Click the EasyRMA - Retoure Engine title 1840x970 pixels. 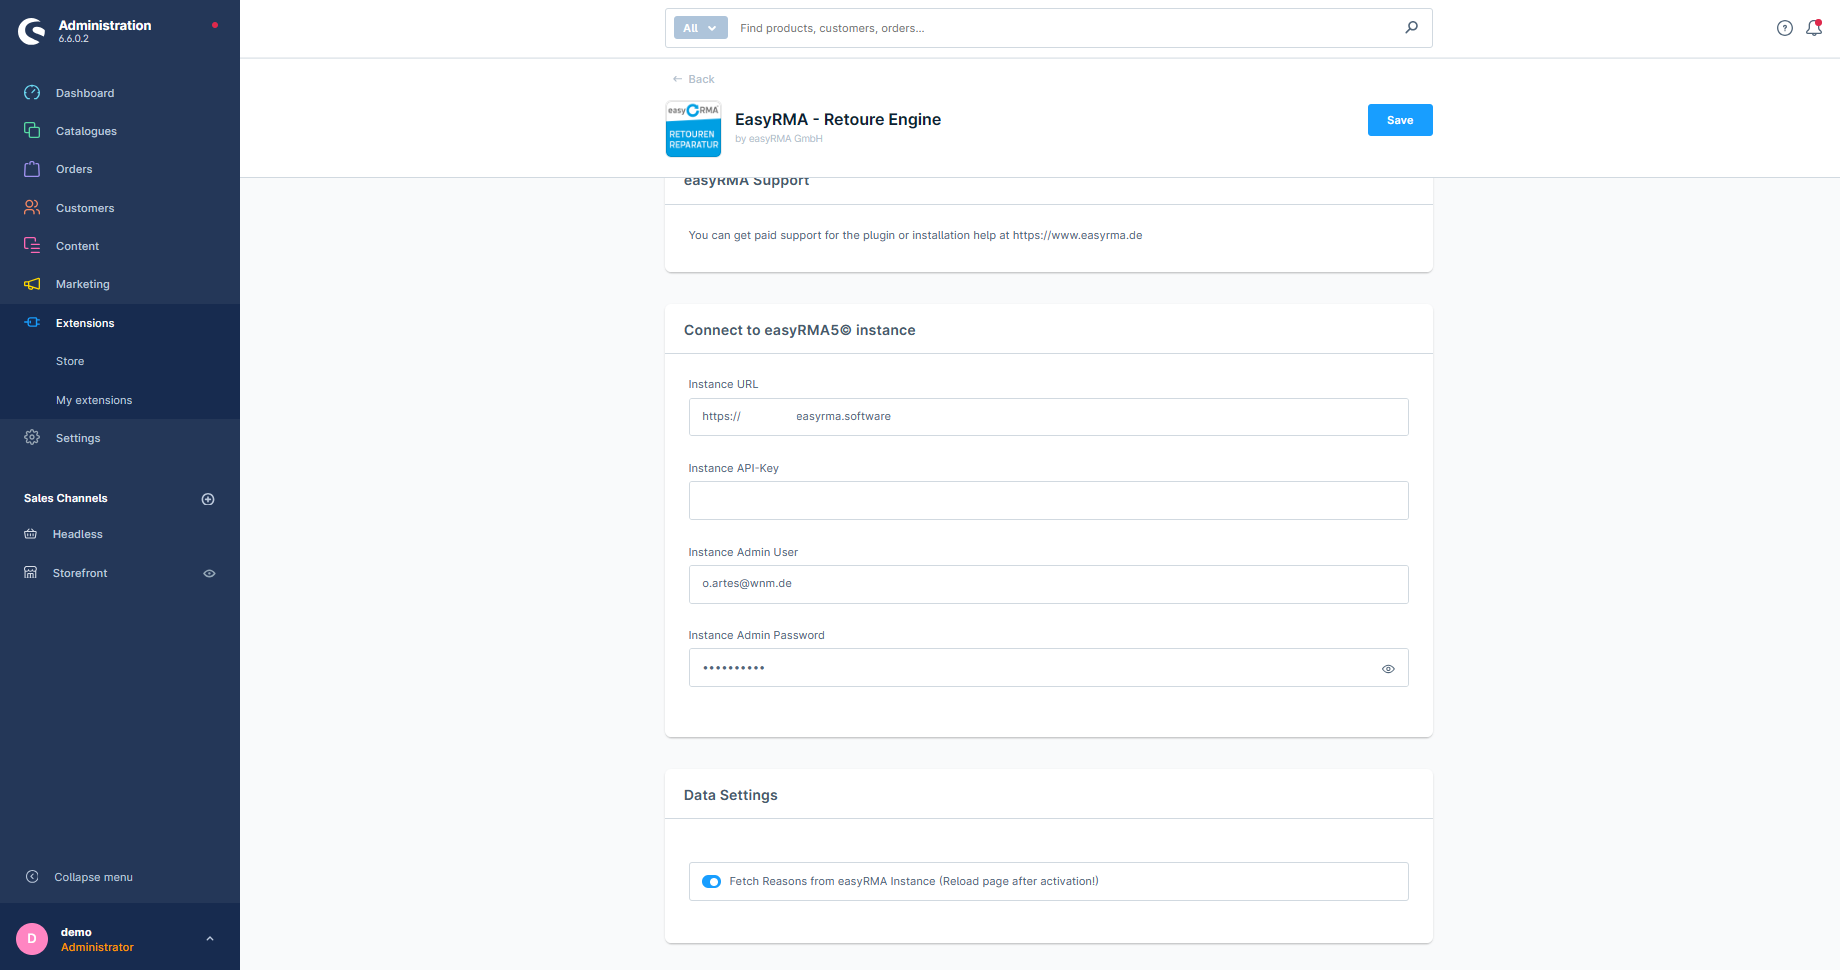tap(838, 119)
